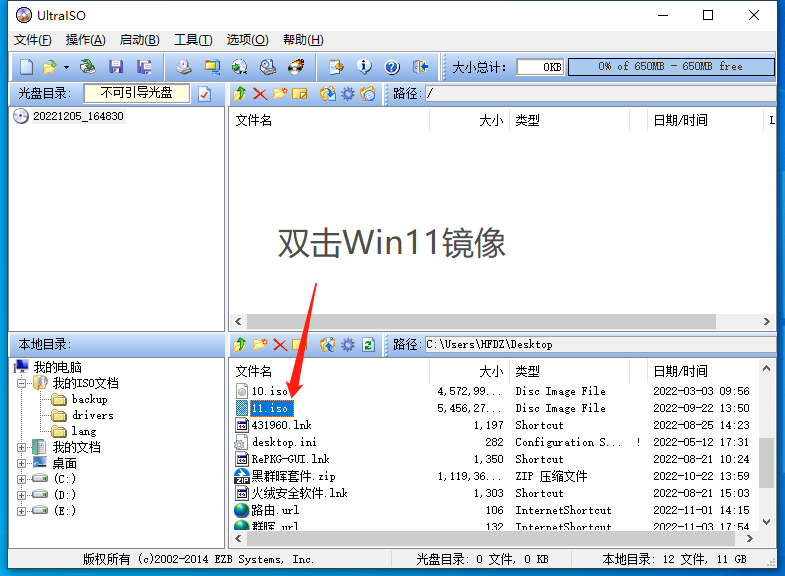The image size is (785, 576).
Task: Select the 路由.url file
Action: 275,510
